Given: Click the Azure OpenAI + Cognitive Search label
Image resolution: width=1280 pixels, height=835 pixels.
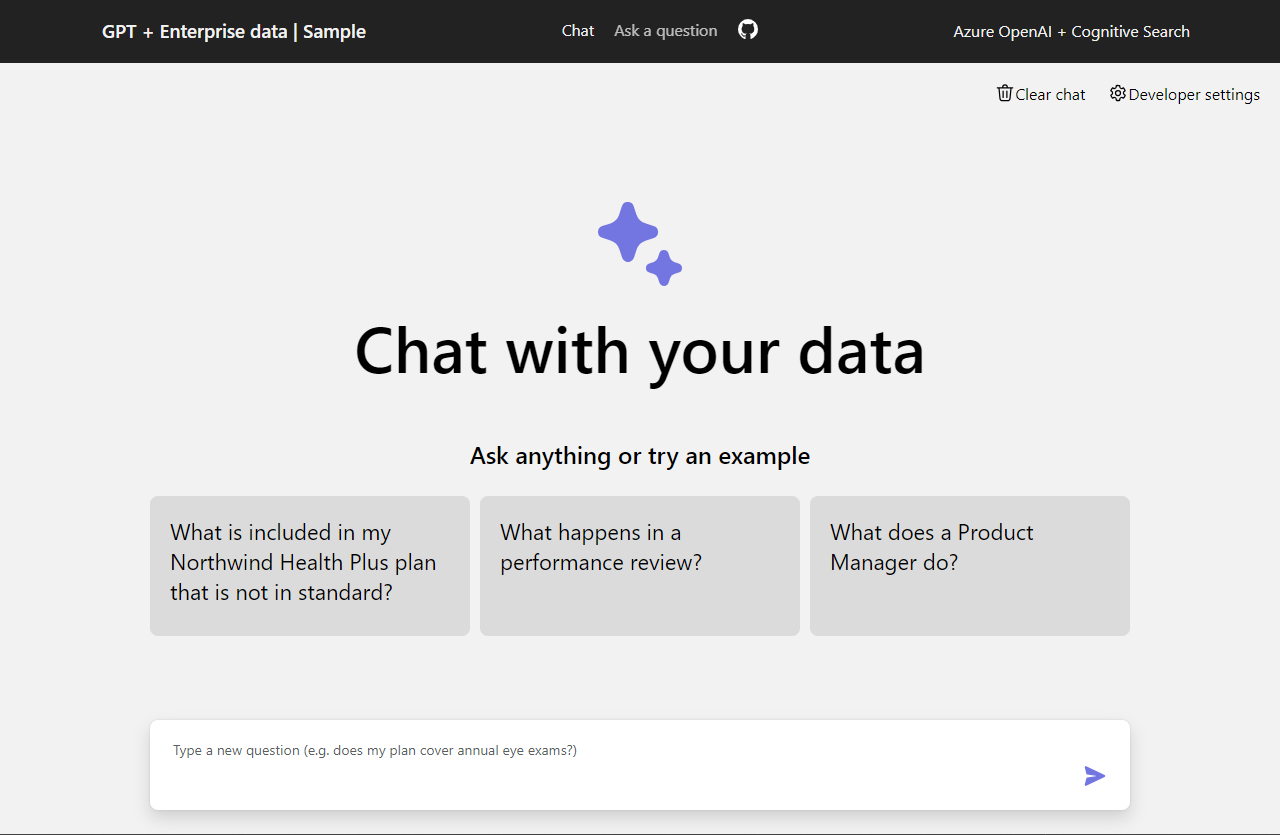Looking at the screenshot, I should point(1071,31).
